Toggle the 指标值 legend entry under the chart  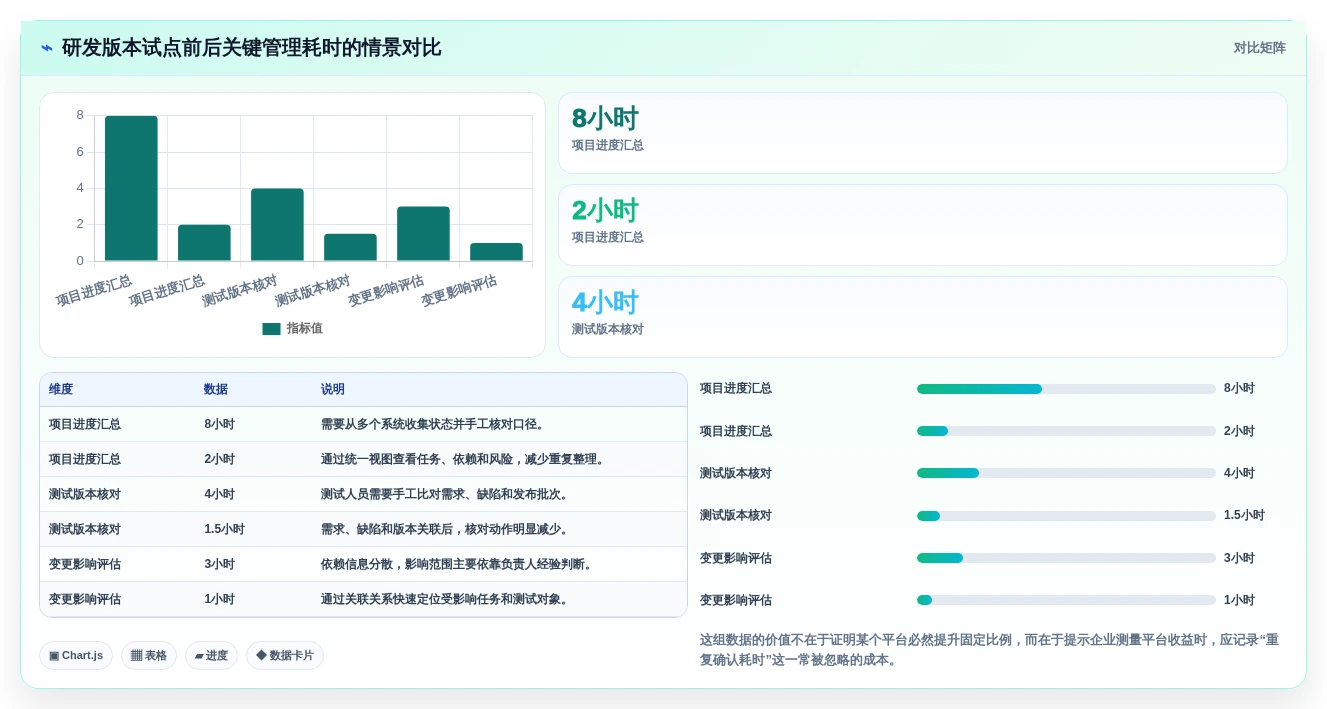coord(292,328)
